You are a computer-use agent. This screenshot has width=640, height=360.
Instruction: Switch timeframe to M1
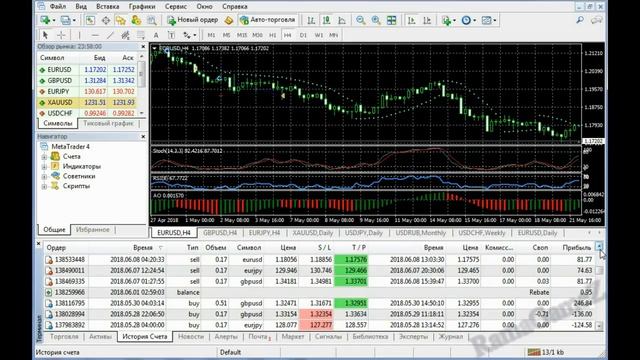[x=211, y=35]
